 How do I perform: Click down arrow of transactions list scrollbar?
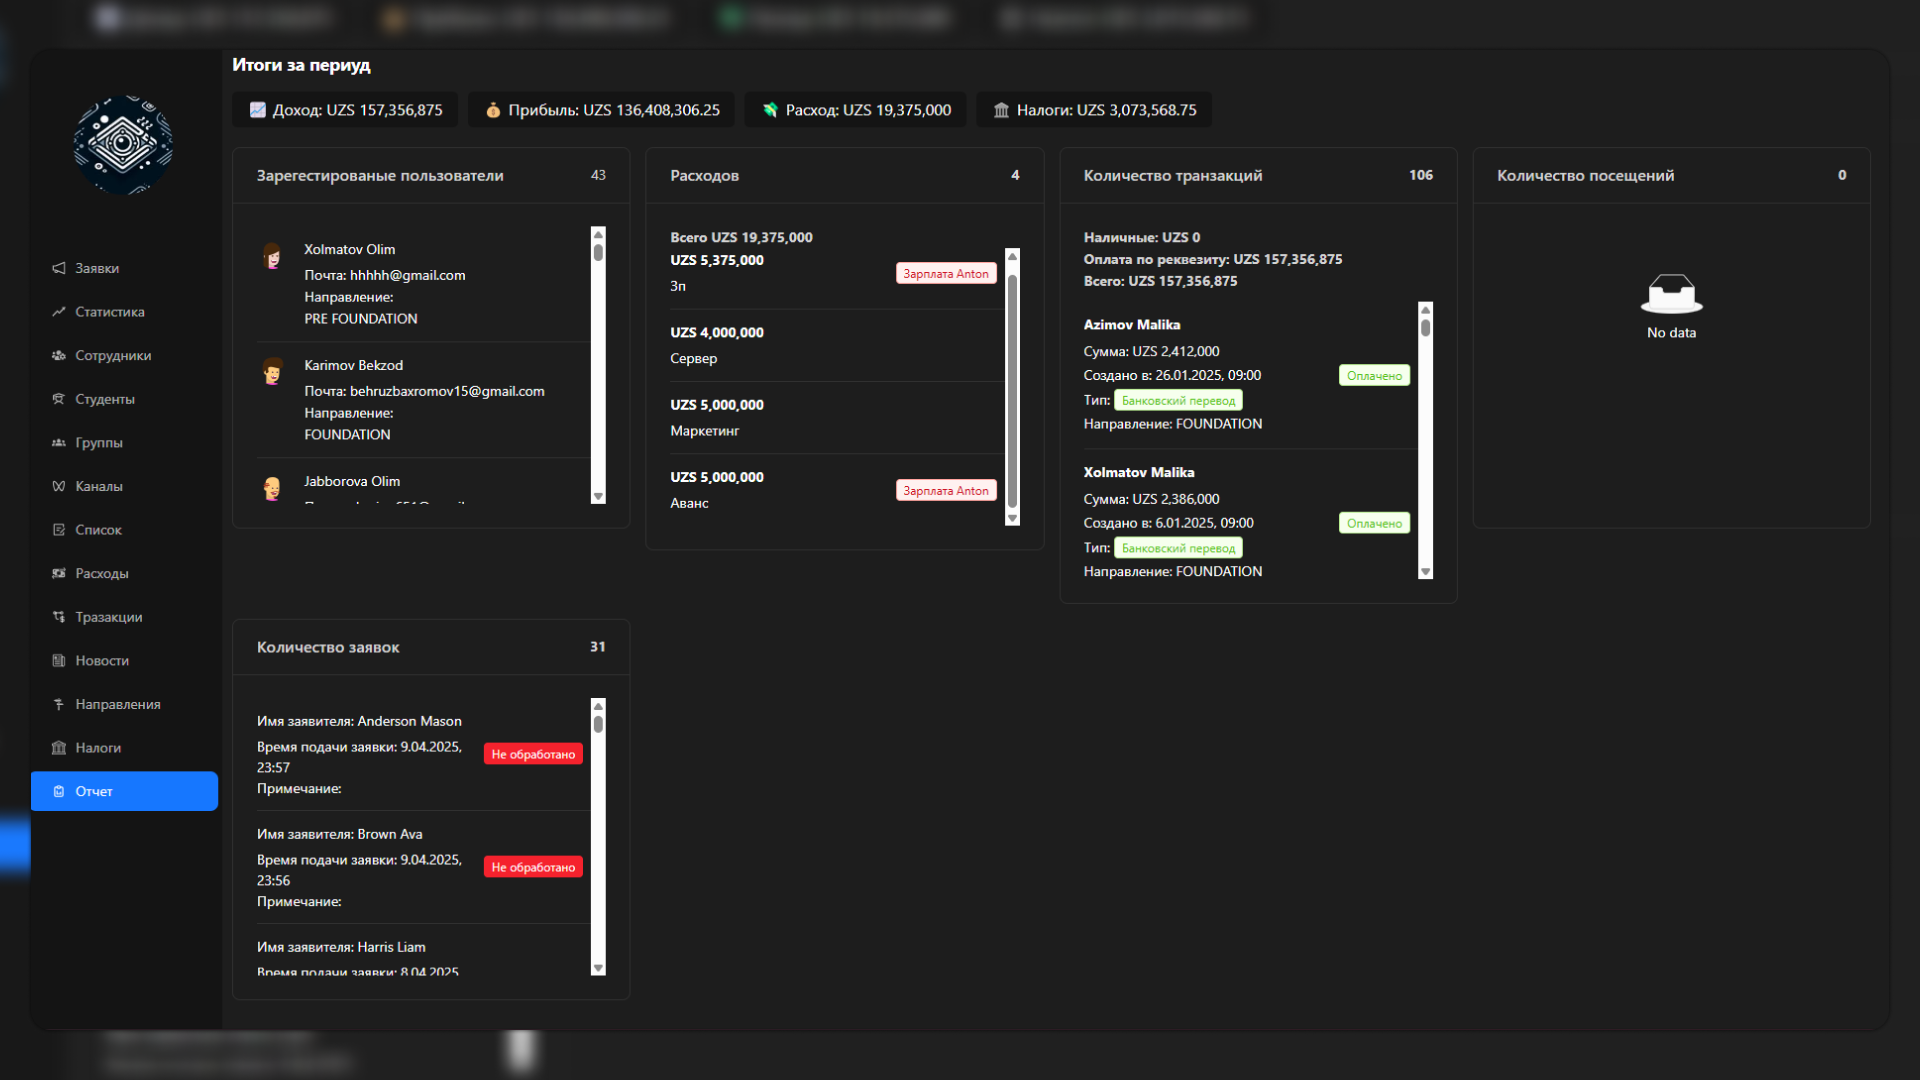click(x=1425, y=572)
